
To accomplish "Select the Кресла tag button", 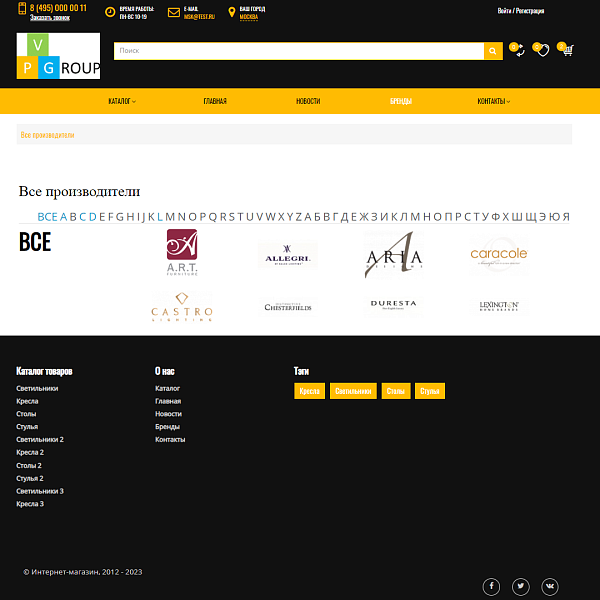I will click(309, 391).
